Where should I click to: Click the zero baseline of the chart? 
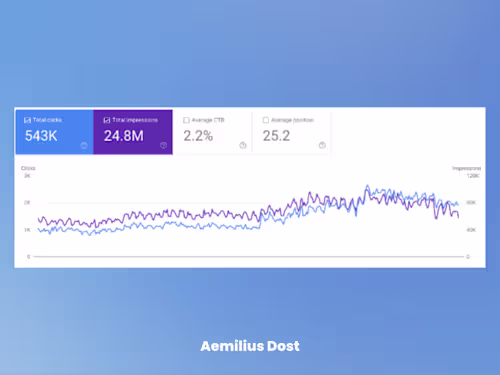tap(248, 257)
